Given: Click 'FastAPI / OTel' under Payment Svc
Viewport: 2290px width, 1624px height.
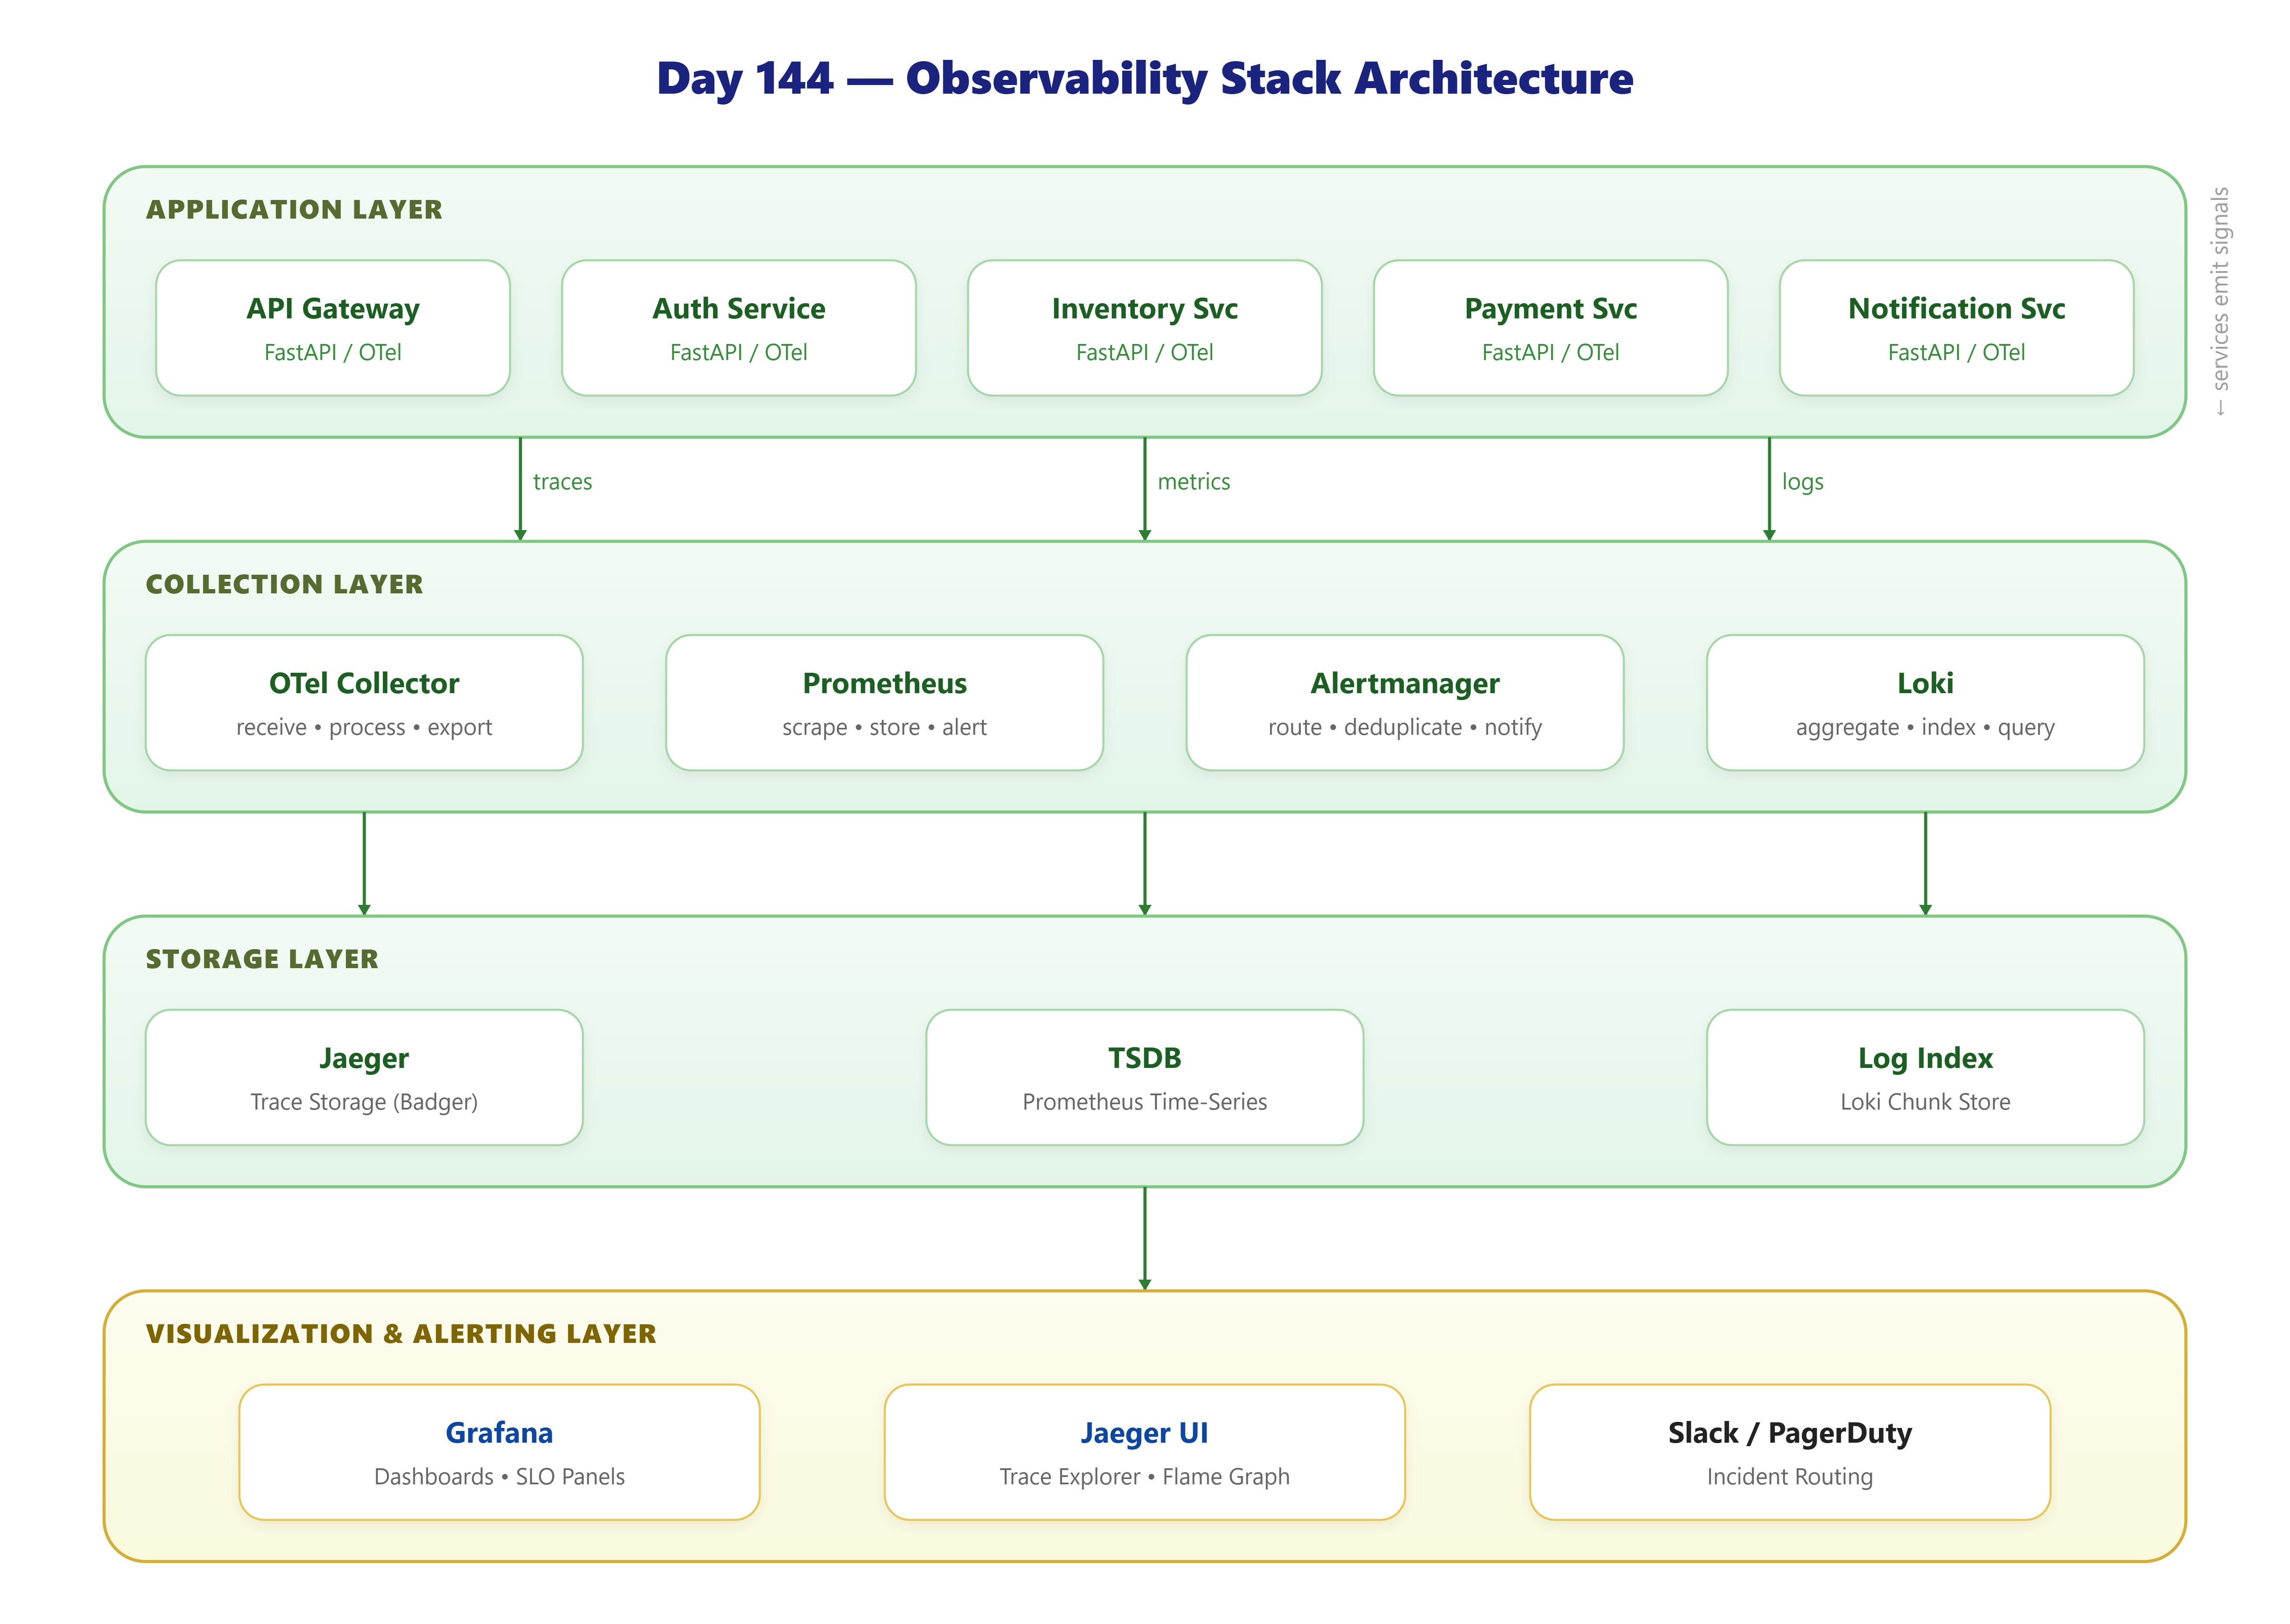Looking at the screenshot, I should click(1551, 353).
